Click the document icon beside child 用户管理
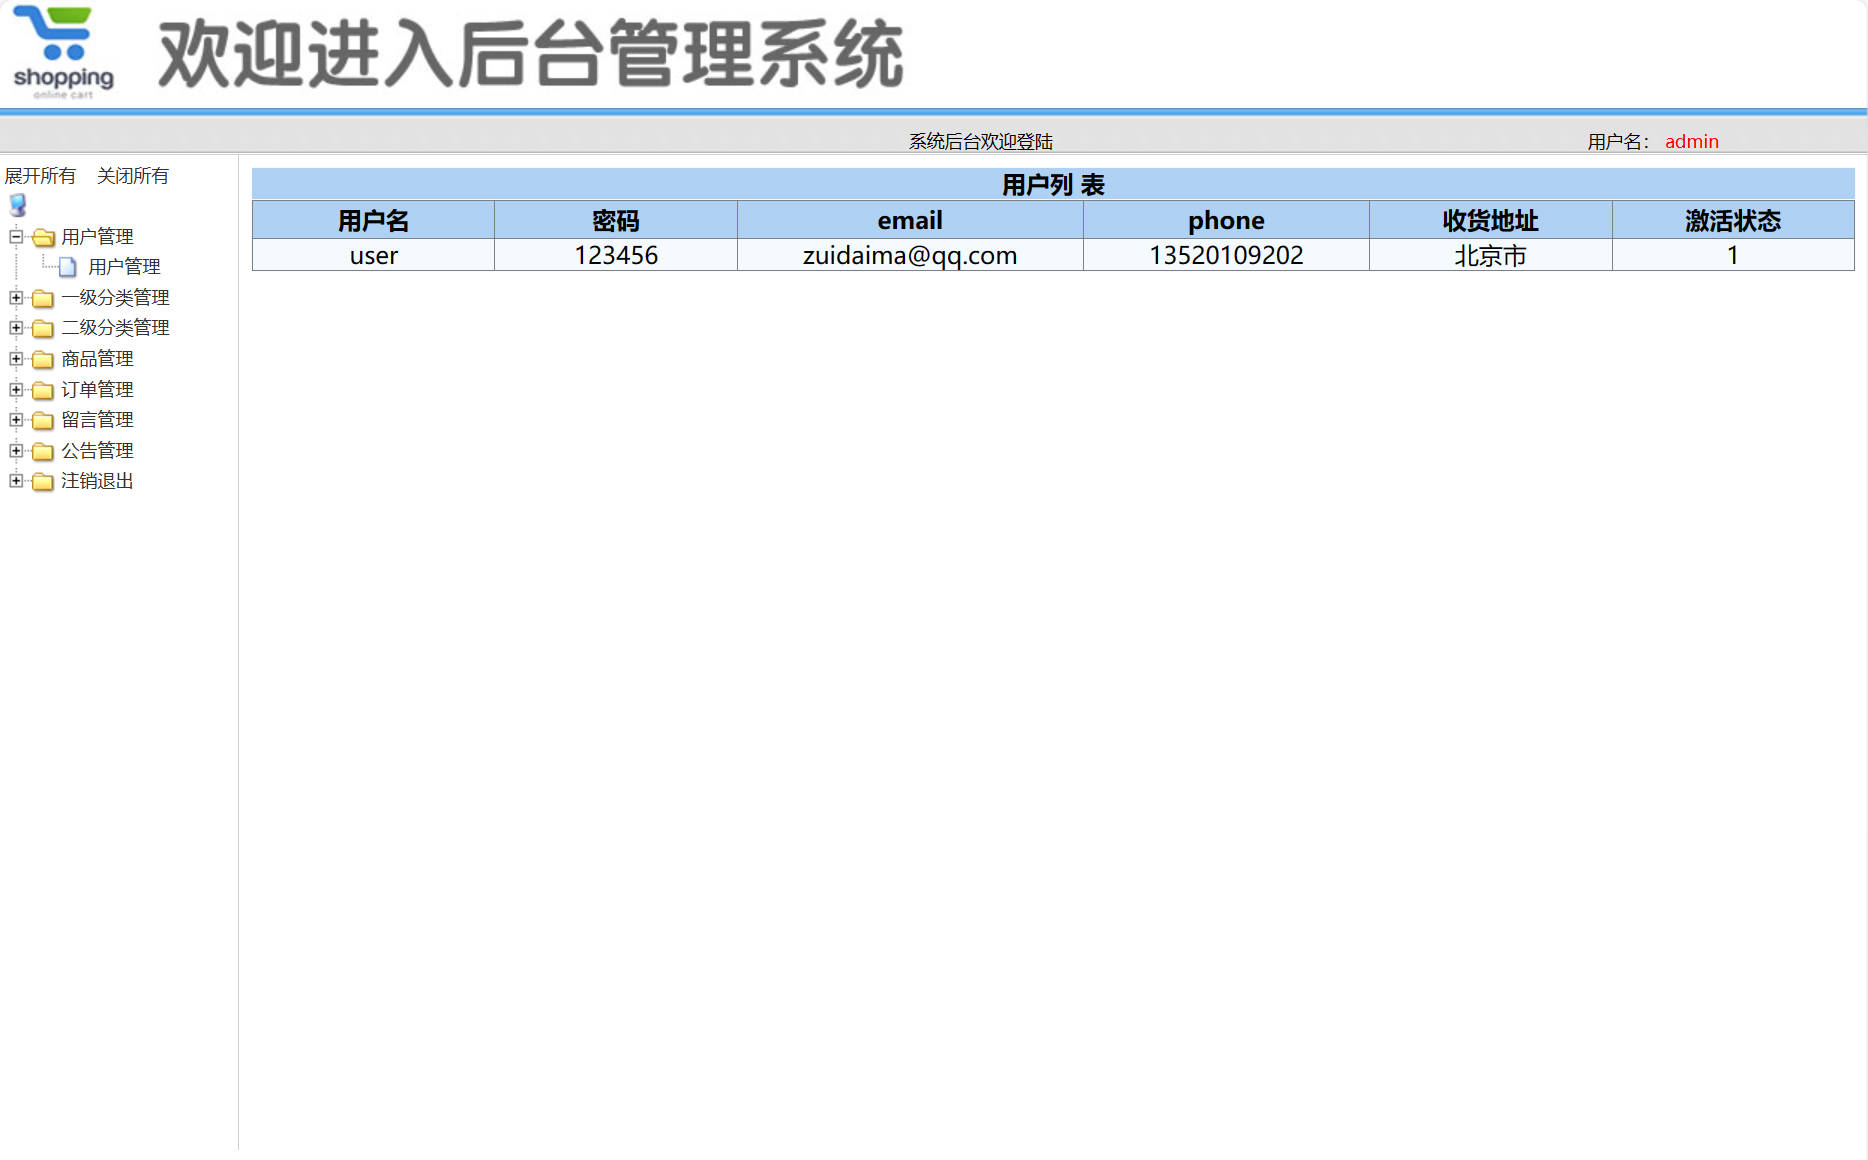The image size is (1868, 1160). click(x=67, y=266)
